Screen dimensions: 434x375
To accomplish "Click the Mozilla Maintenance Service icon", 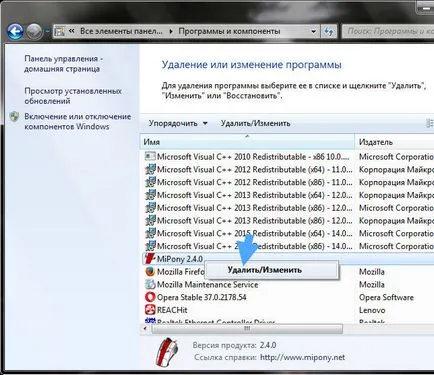I will [x=150, y=284].
